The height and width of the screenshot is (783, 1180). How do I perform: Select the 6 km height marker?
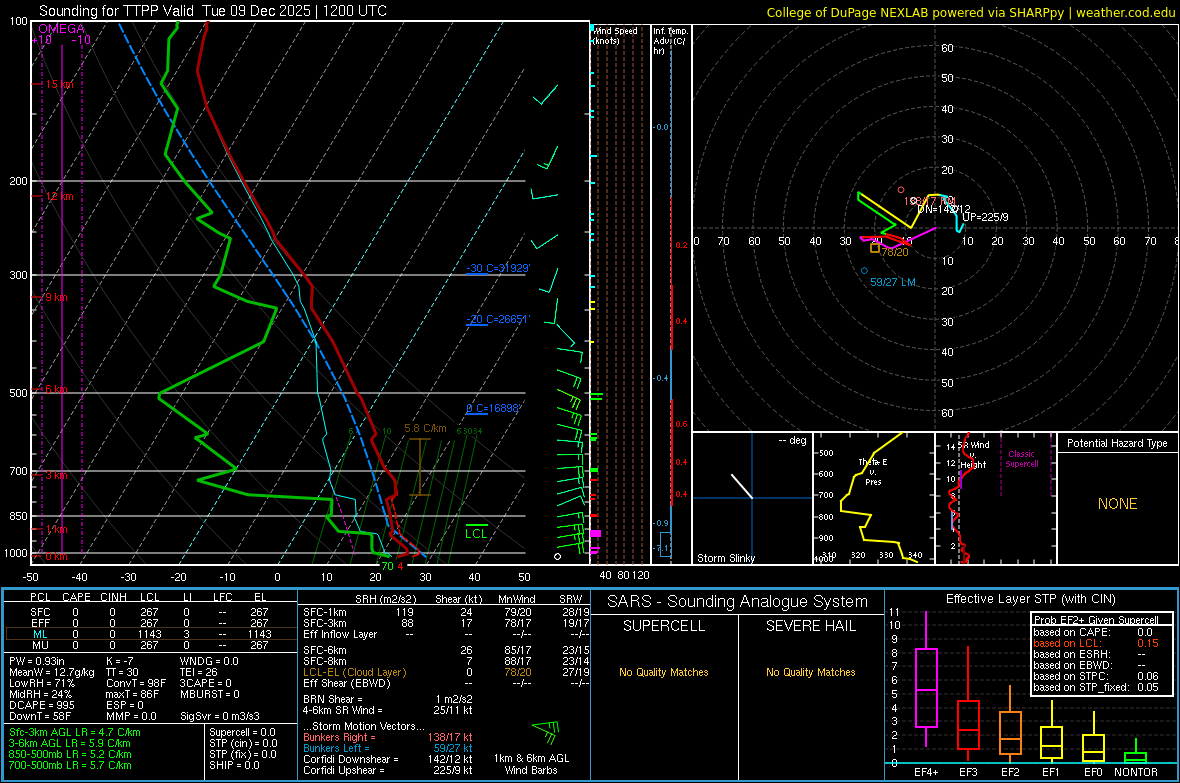[56, 389]
